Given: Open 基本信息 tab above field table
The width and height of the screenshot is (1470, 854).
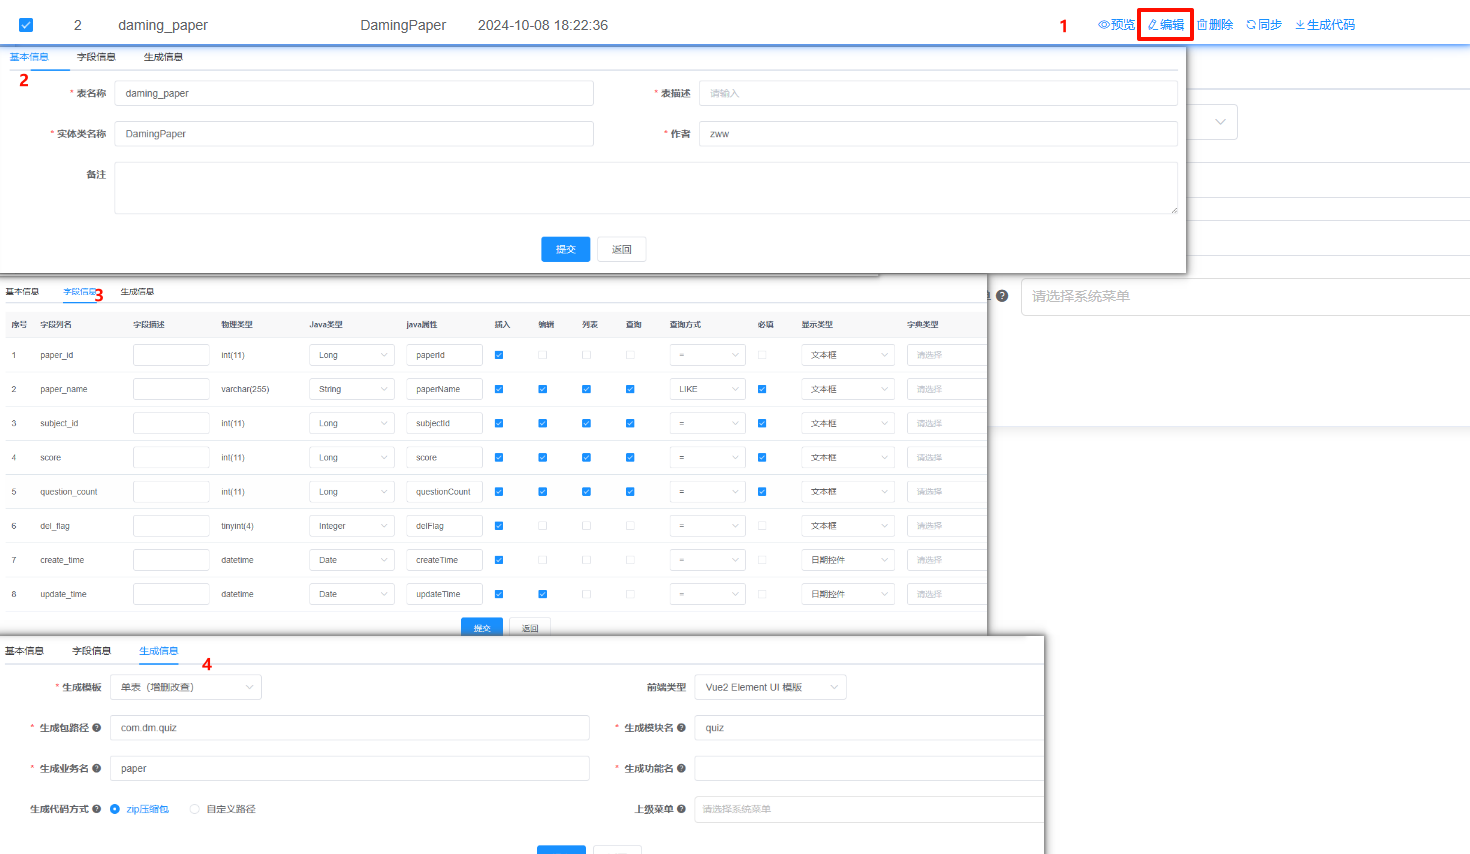Looking at the screenshot, I should click(x=22, y=292).
